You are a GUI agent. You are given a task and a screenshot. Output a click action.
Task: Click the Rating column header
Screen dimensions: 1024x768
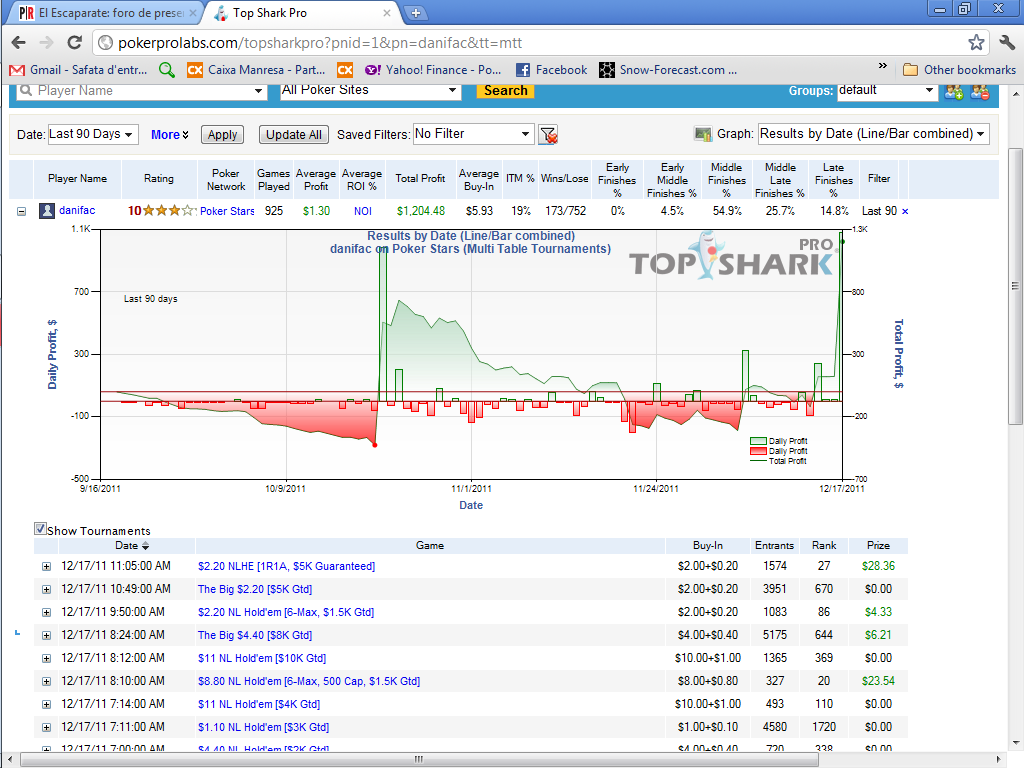(x=159, y=179)
